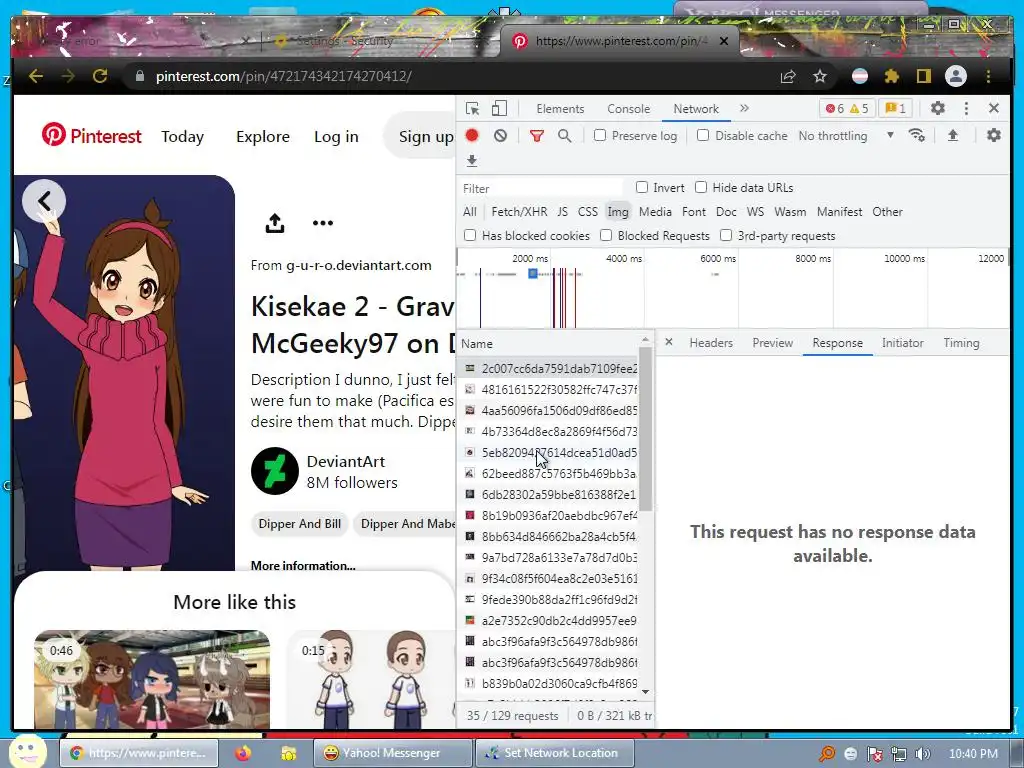Check the Invert filter checkbox
This screenshot has height=768, width=1024.
642,187
